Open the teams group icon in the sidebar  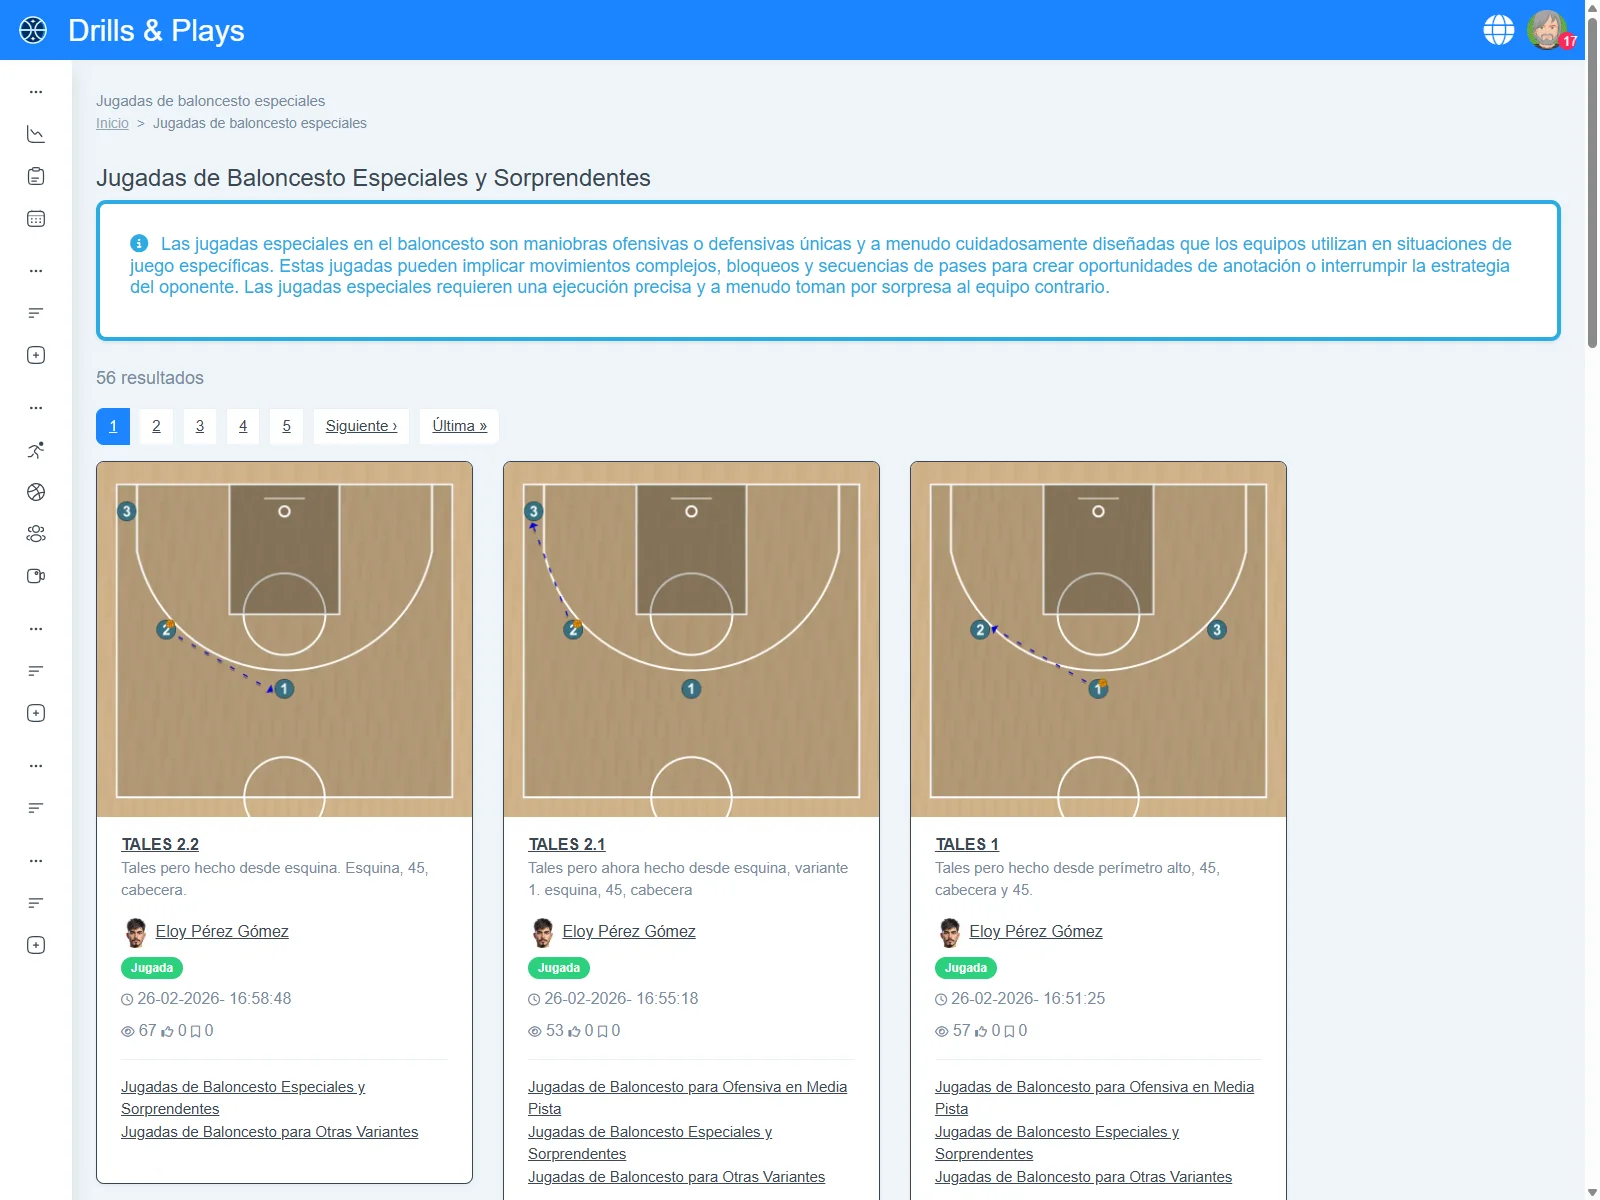coord(36,533)
